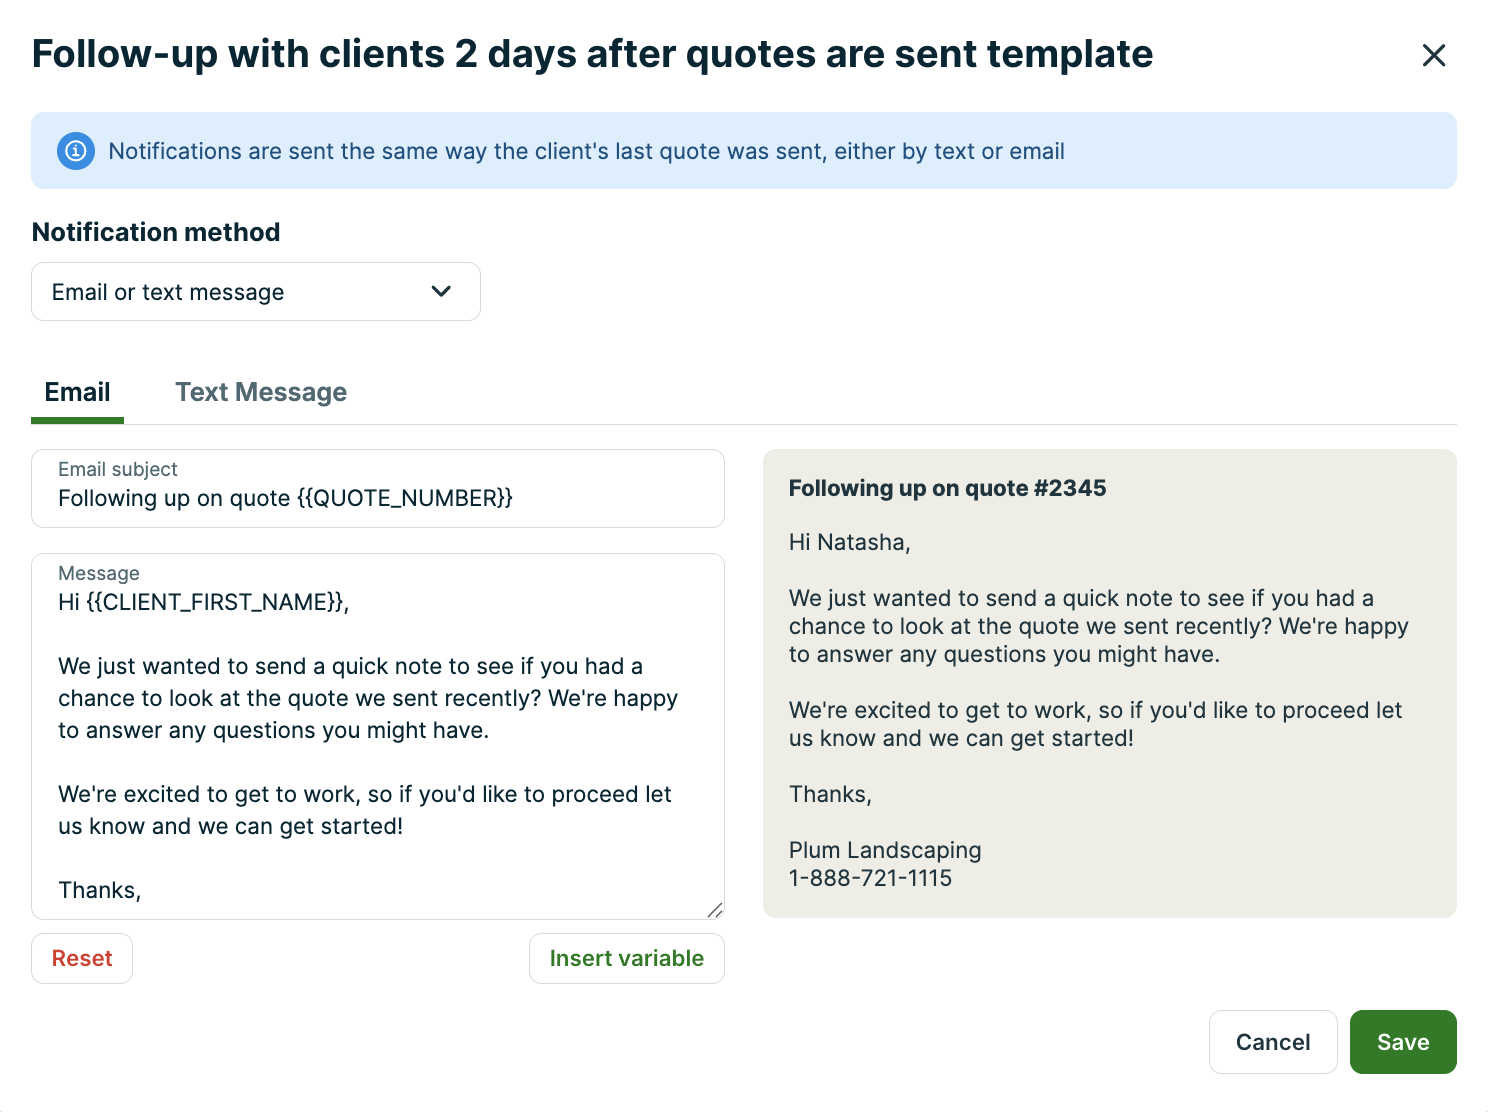Click the chevron arrow beside Email or text message

coord(441,291)
